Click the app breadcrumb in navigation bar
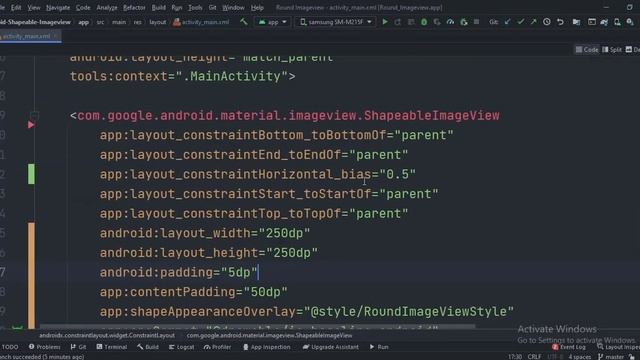Image resolution: width=640 pixels, height=360 pixels. coord(84,22)
